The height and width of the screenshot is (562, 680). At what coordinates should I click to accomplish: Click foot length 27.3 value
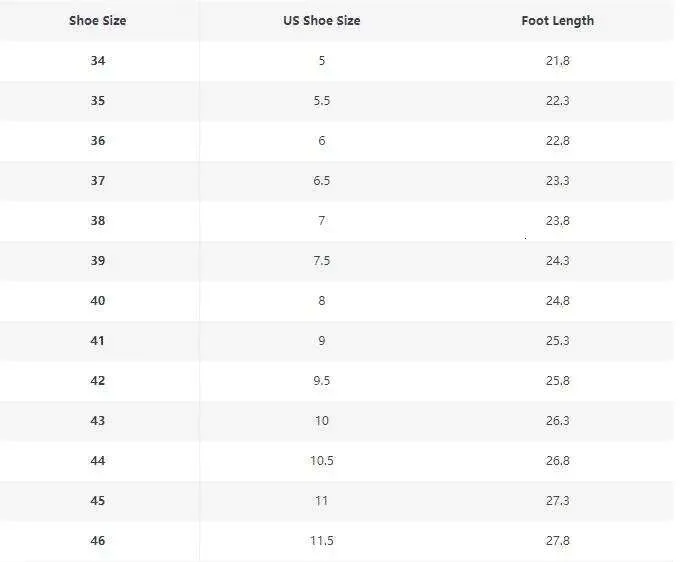558,501
